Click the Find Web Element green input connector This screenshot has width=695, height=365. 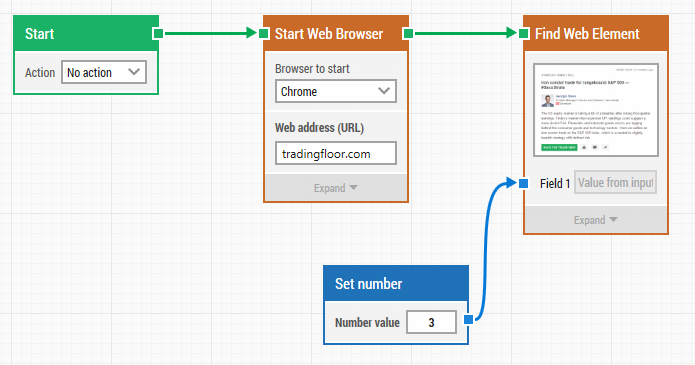[x=523, y=33]
